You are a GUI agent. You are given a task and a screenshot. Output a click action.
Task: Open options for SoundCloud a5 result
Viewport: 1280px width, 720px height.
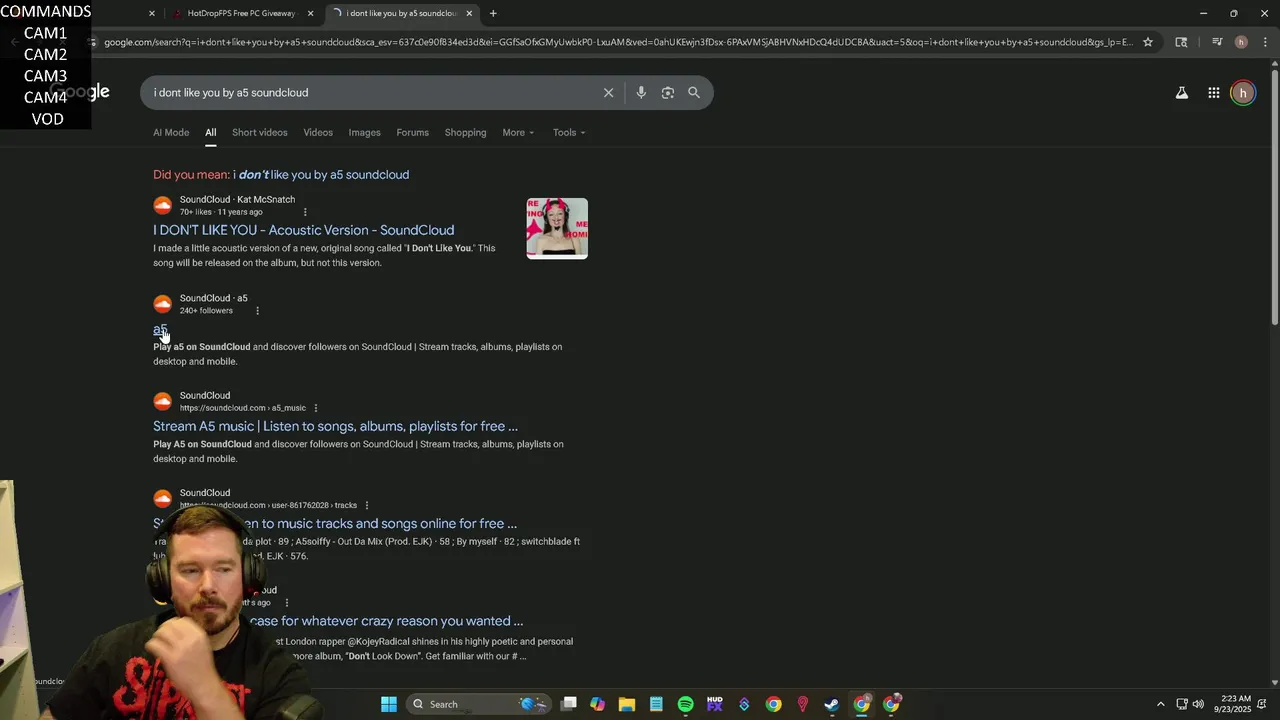257,311
